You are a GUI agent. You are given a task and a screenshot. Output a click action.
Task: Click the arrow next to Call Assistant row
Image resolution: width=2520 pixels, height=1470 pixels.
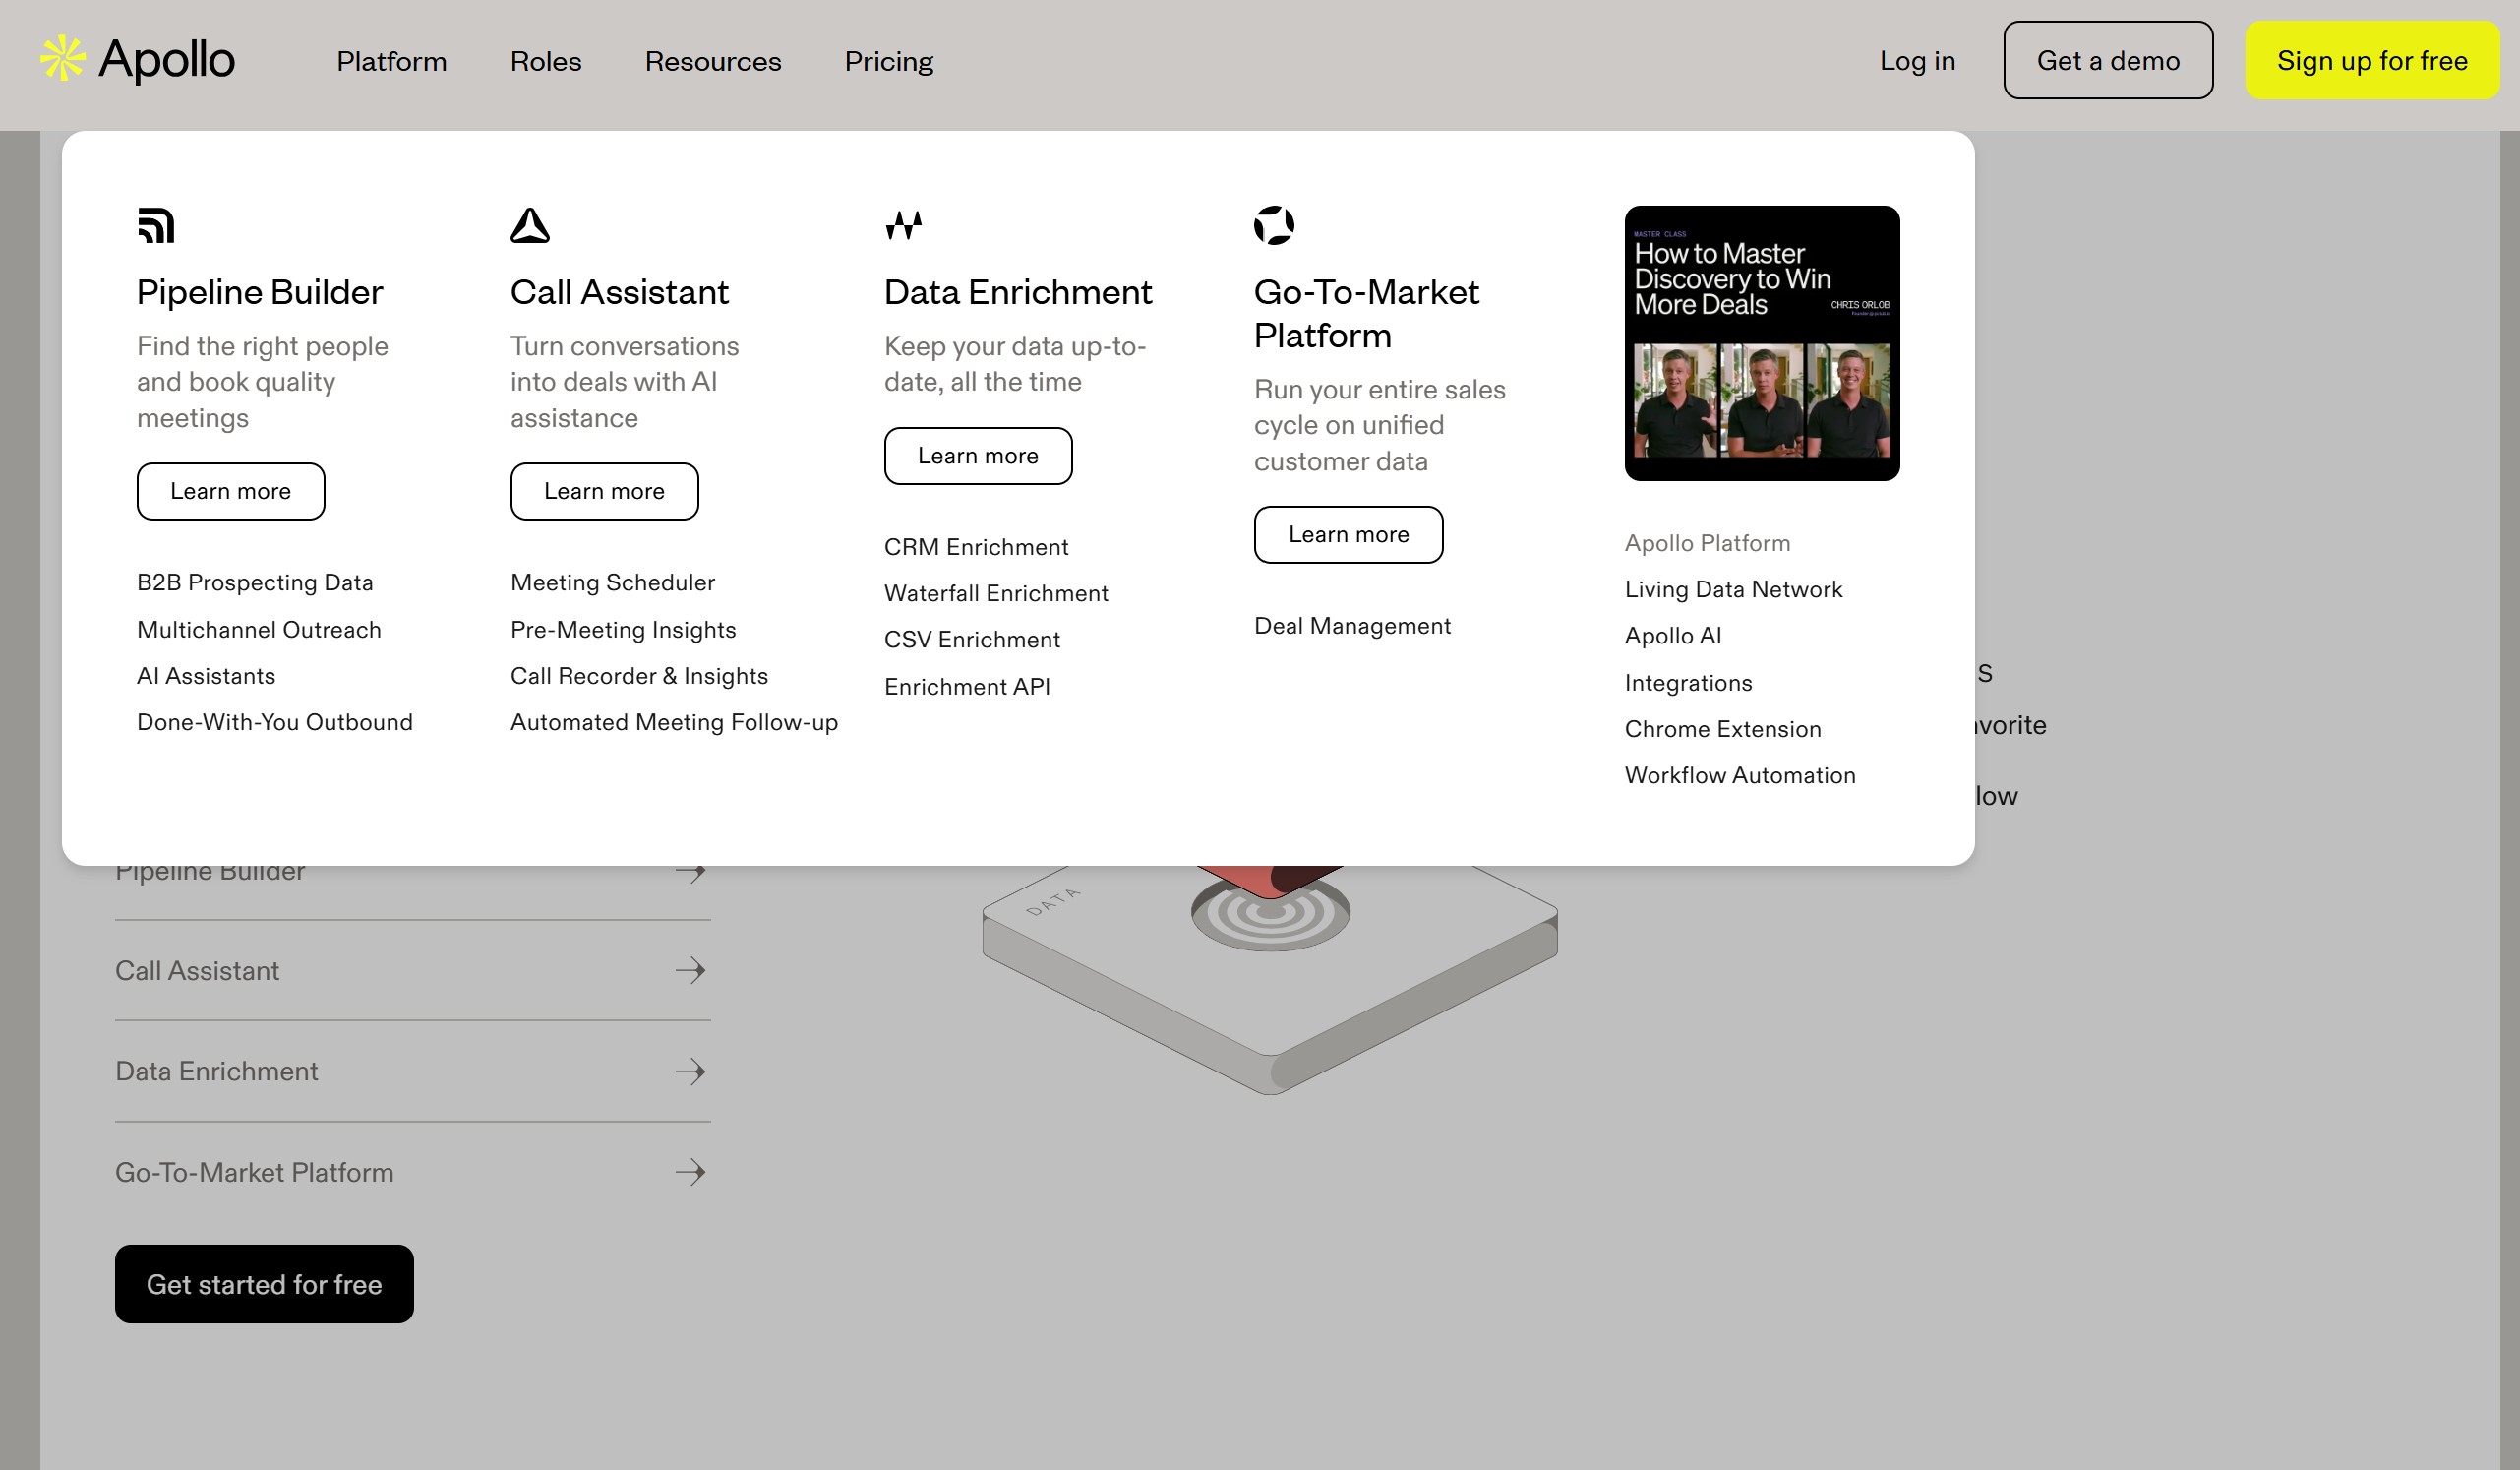click(690, 970)
